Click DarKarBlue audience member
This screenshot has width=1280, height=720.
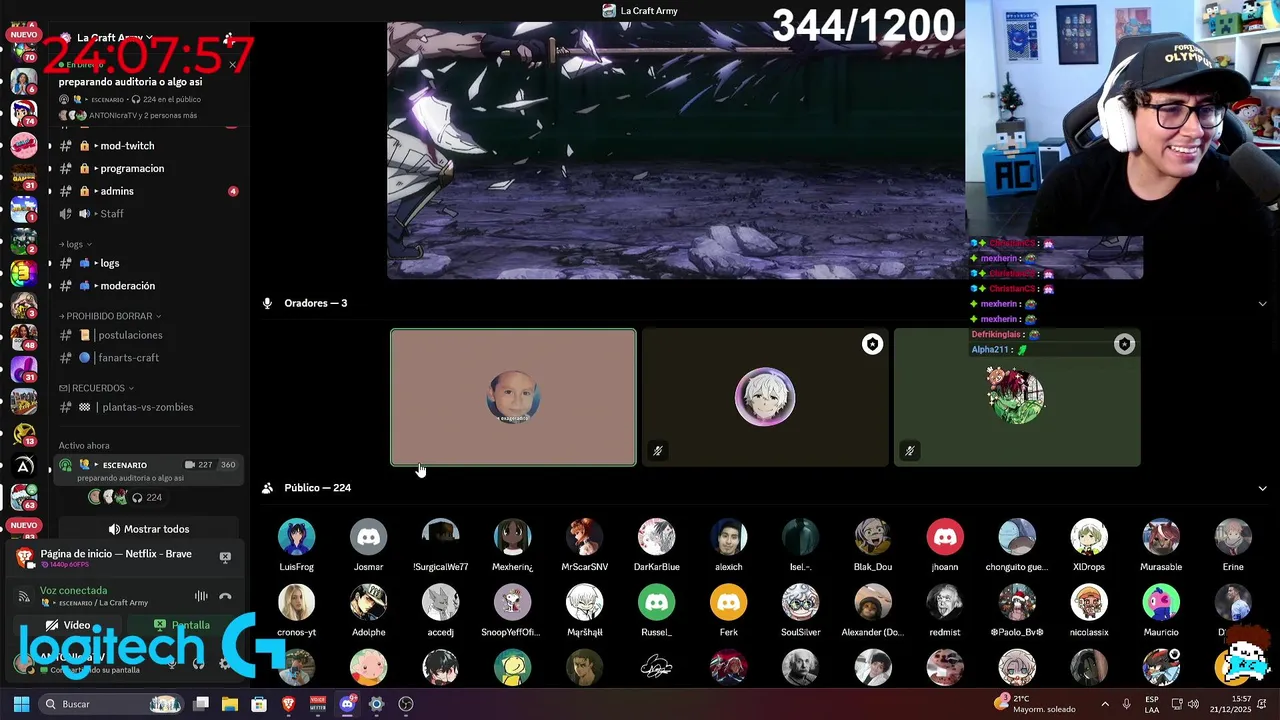[x=656, y=546]
